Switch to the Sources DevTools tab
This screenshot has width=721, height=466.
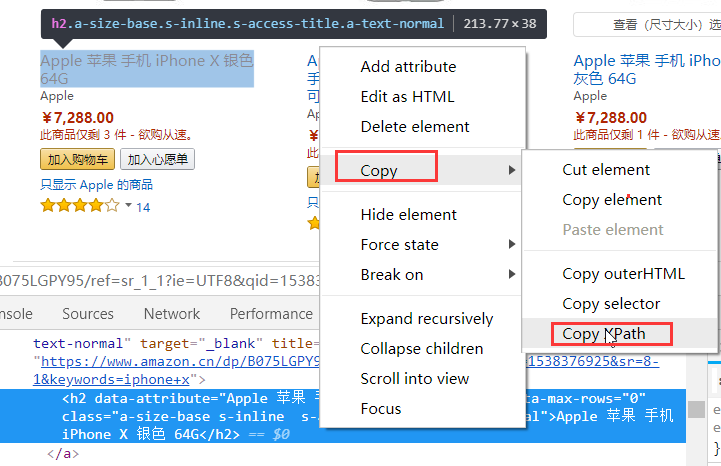point(88,314)
